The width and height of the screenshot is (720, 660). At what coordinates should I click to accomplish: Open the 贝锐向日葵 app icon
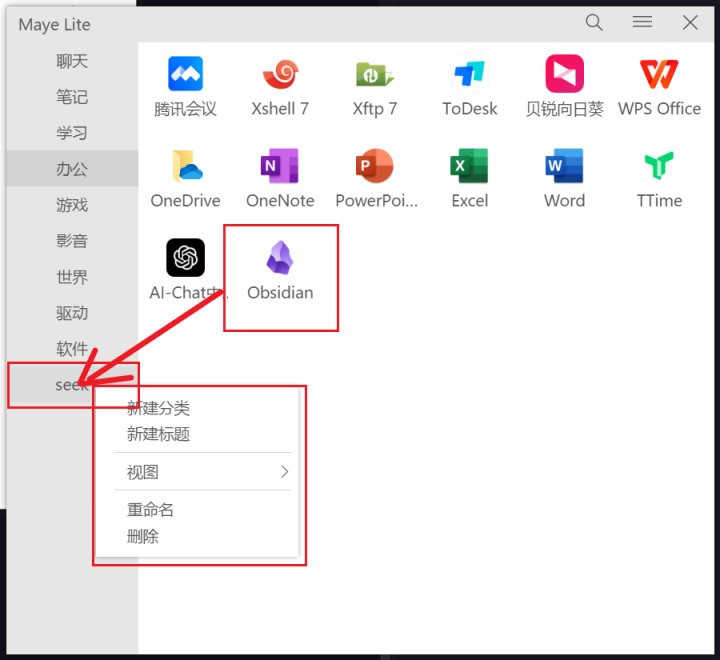click(x=564, y=74)
